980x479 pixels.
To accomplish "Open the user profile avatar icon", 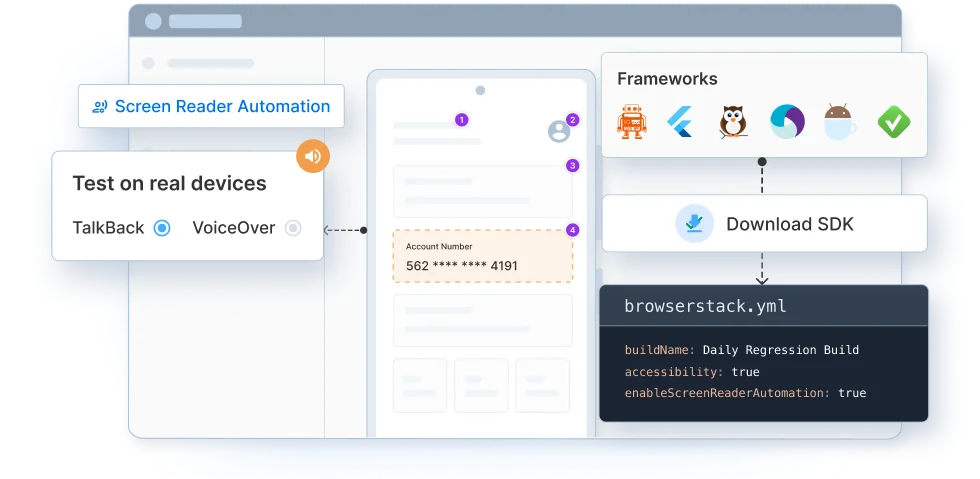I will point(559,131).
